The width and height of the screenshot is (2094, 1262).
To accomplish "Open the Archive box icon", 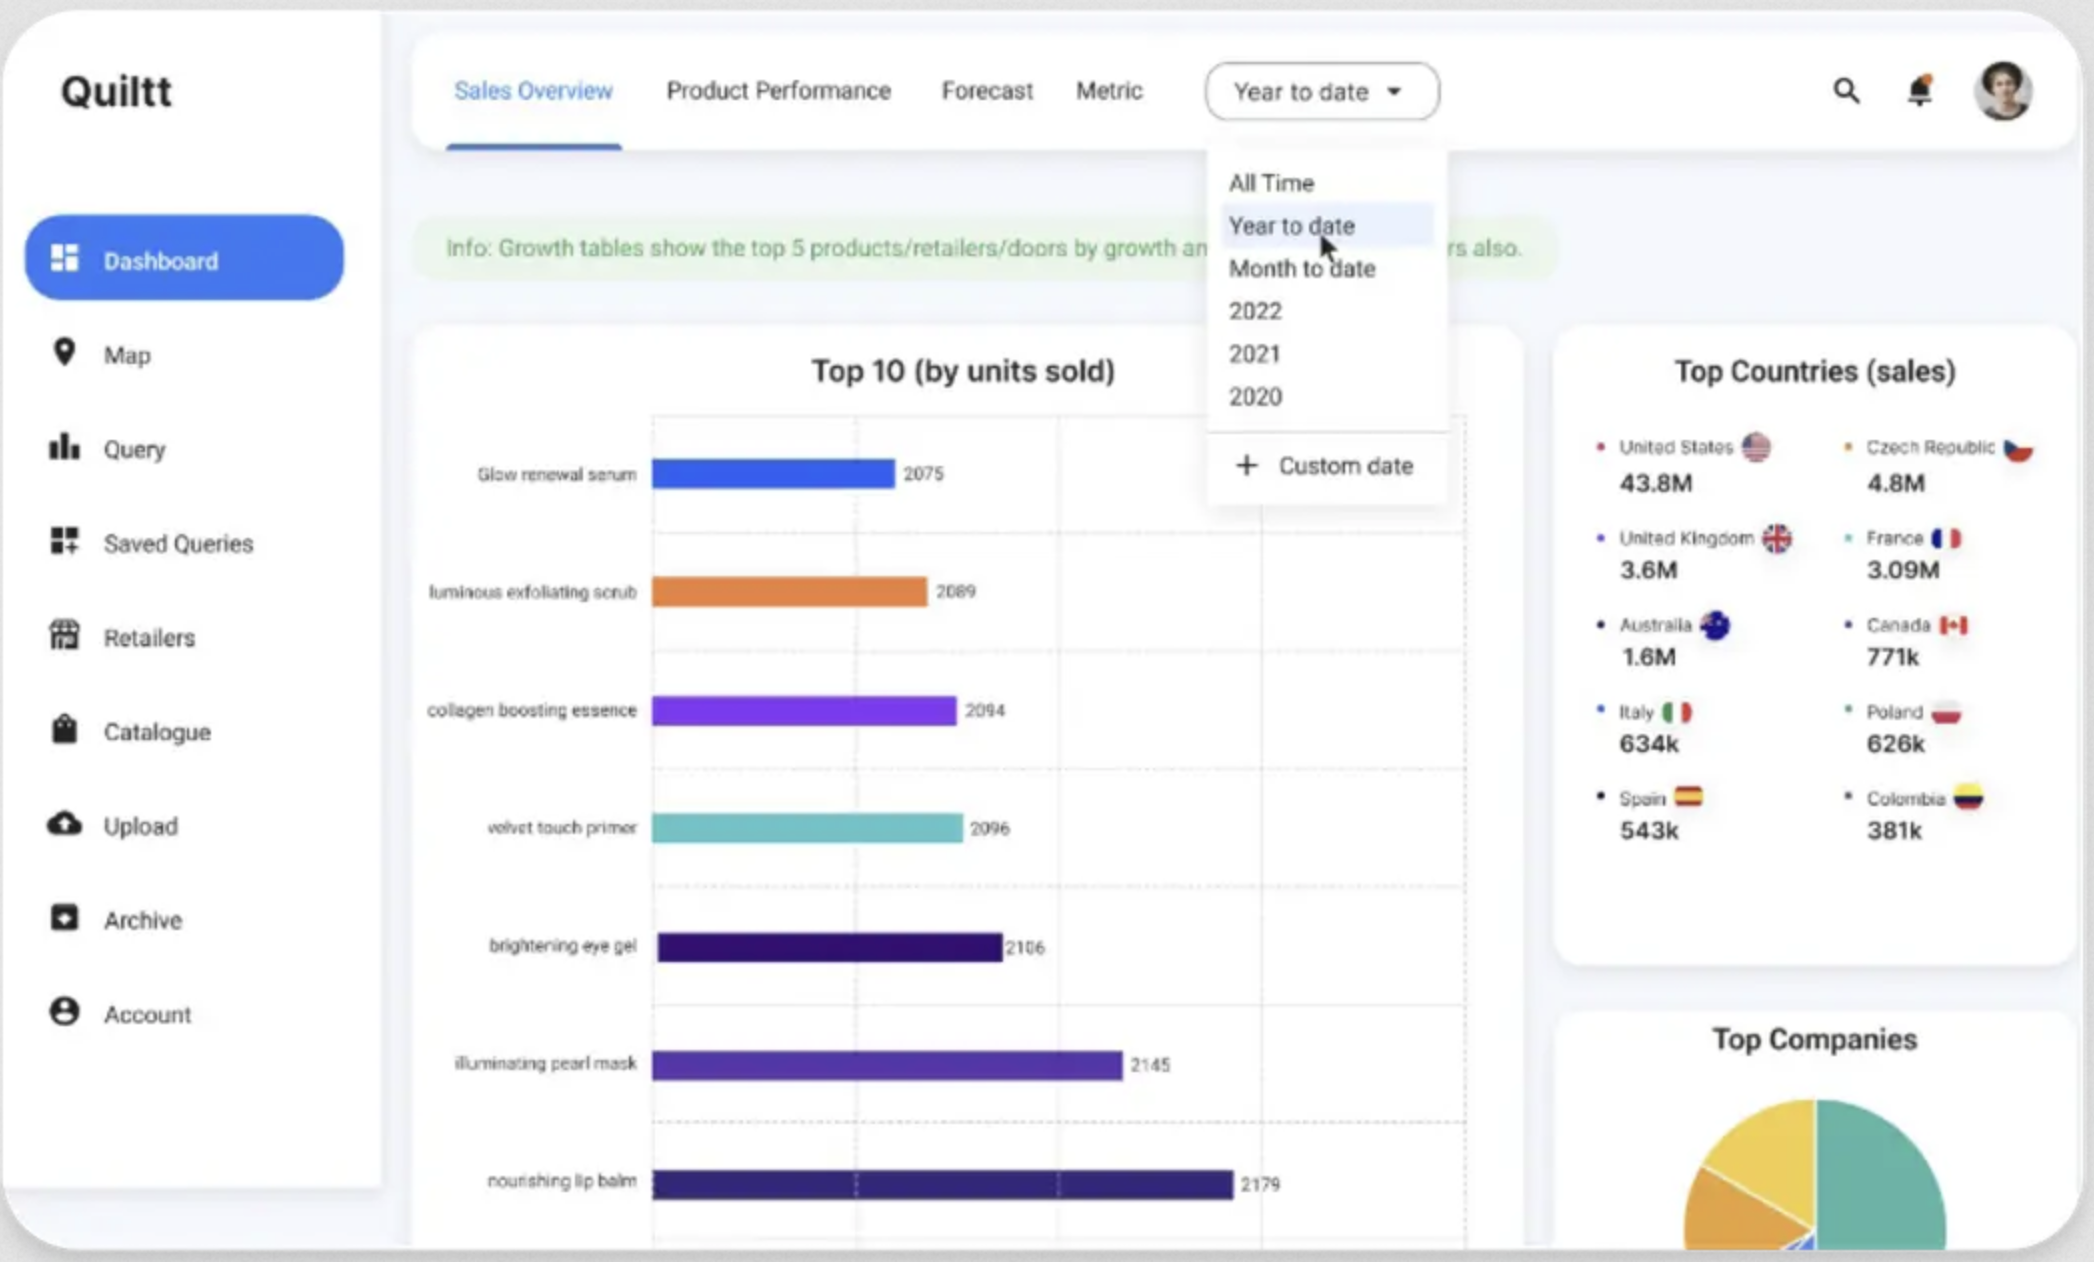I will (64, 918).
